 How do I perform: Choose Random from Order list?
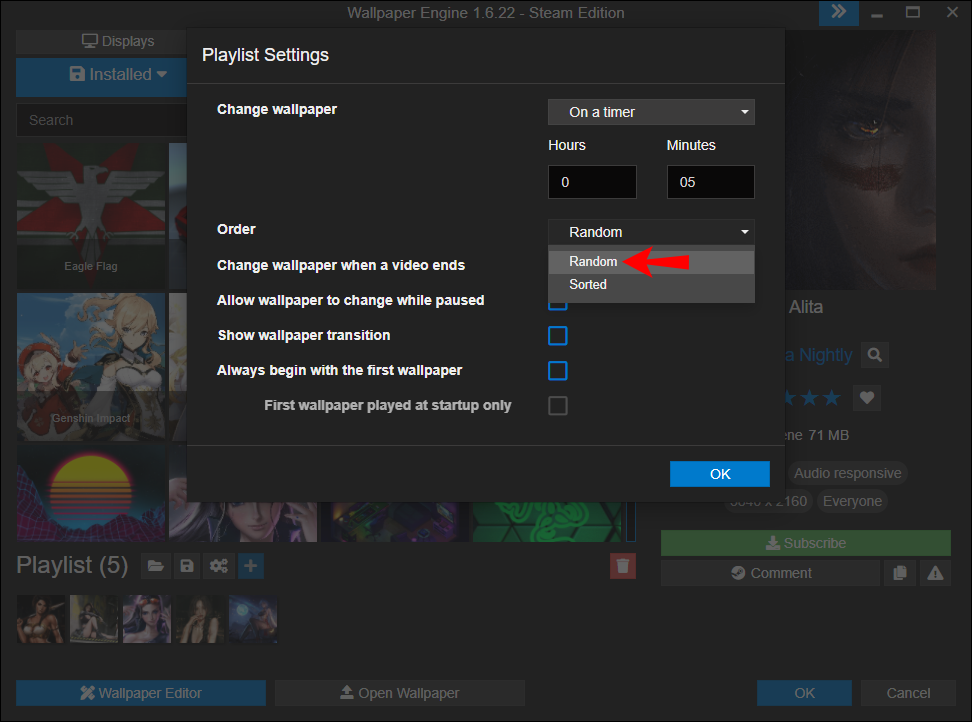651,262
